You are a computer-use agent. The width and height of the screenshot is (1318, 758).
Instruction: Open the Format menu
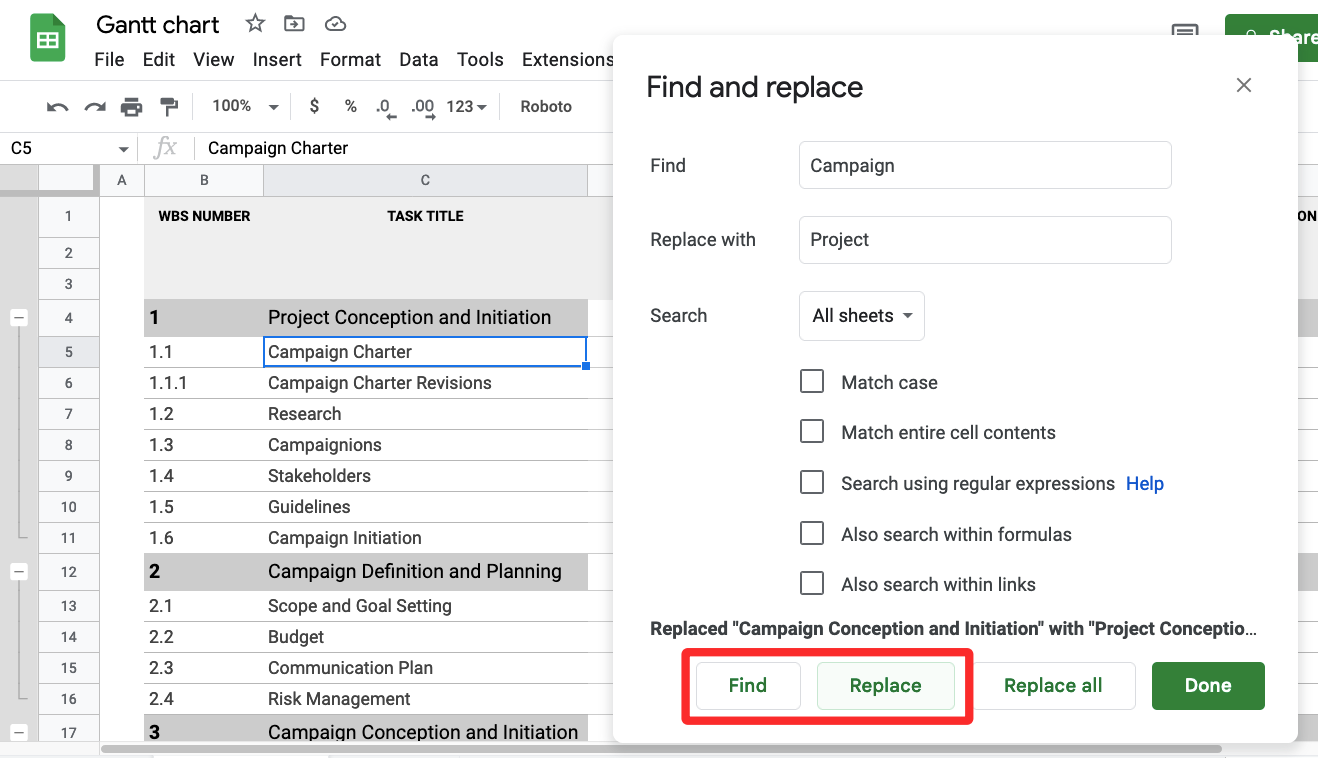(x=350, y=60)
